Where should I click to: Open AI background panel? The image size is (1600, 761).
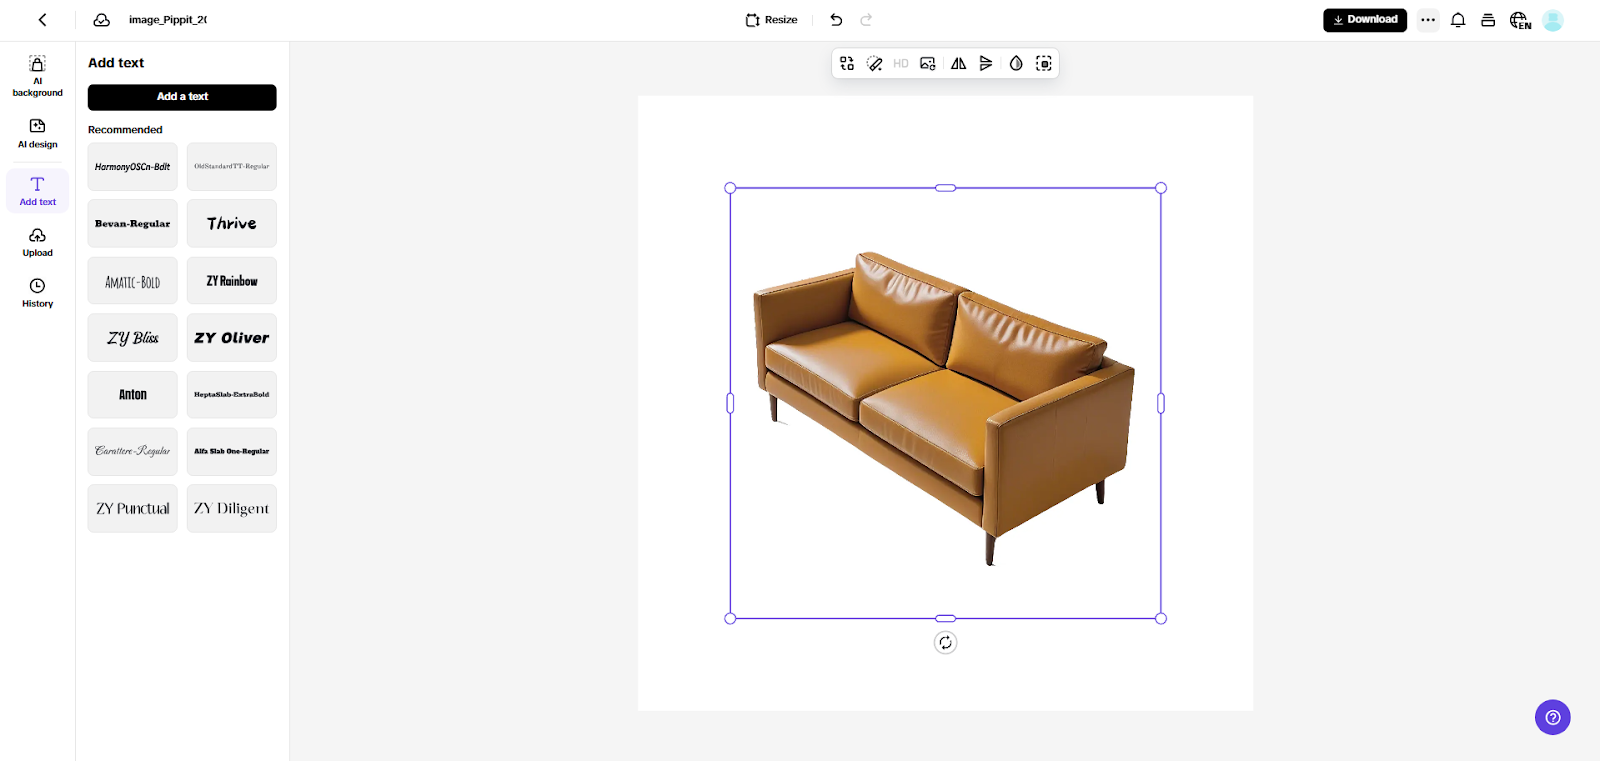tap(38, 76)
